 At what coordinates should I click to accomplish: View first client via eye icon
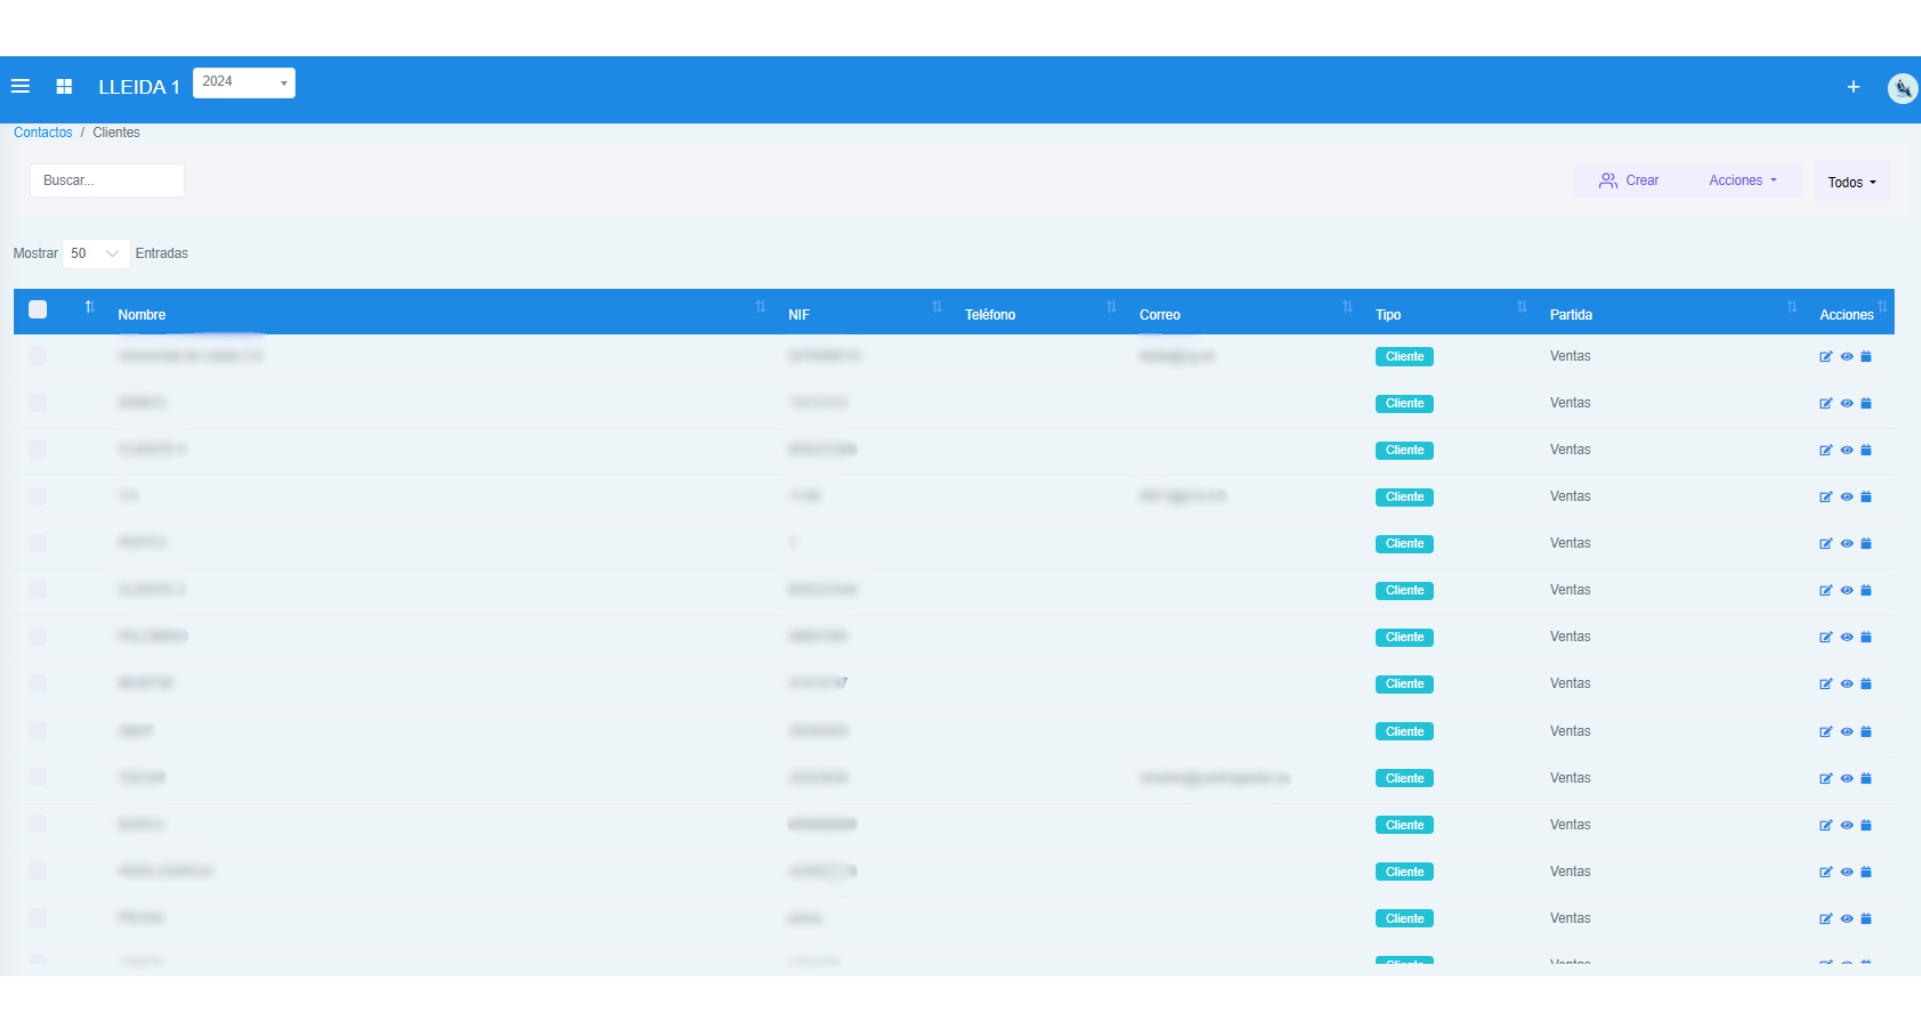tap(1846, 357)
